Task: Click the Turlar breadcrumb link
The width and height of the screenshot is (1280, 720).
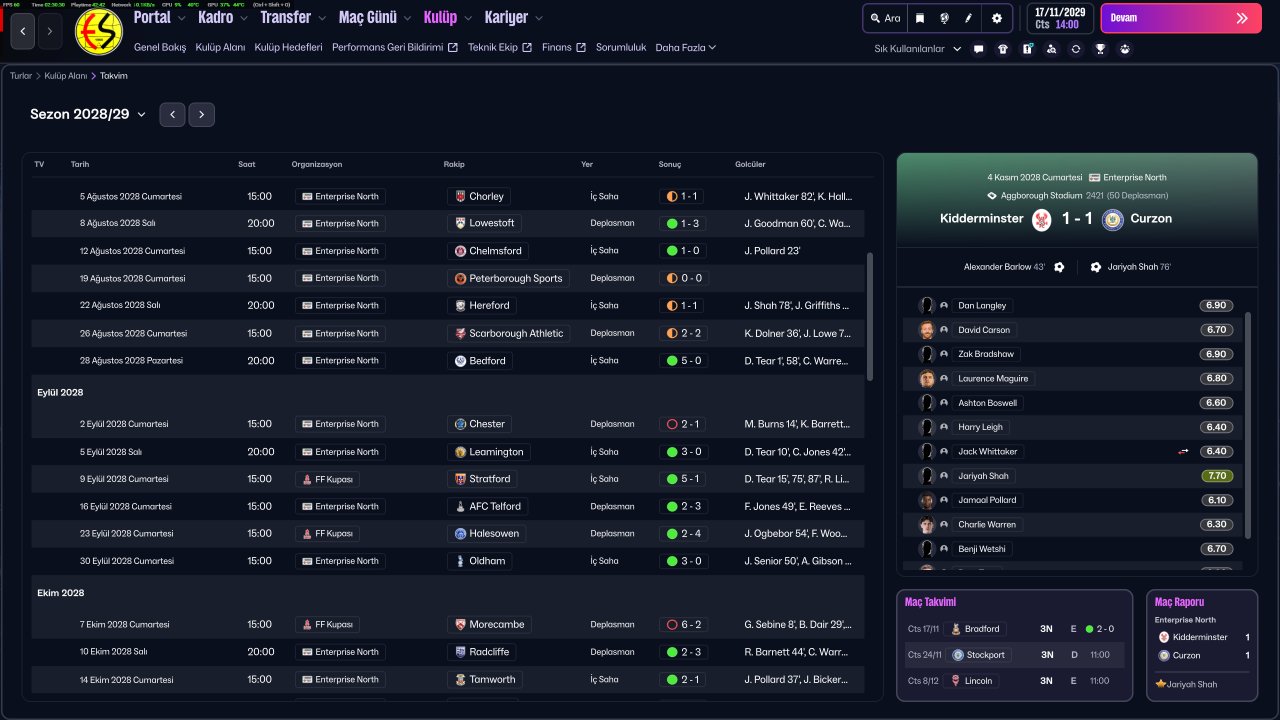Action: (x=21, y=76)
